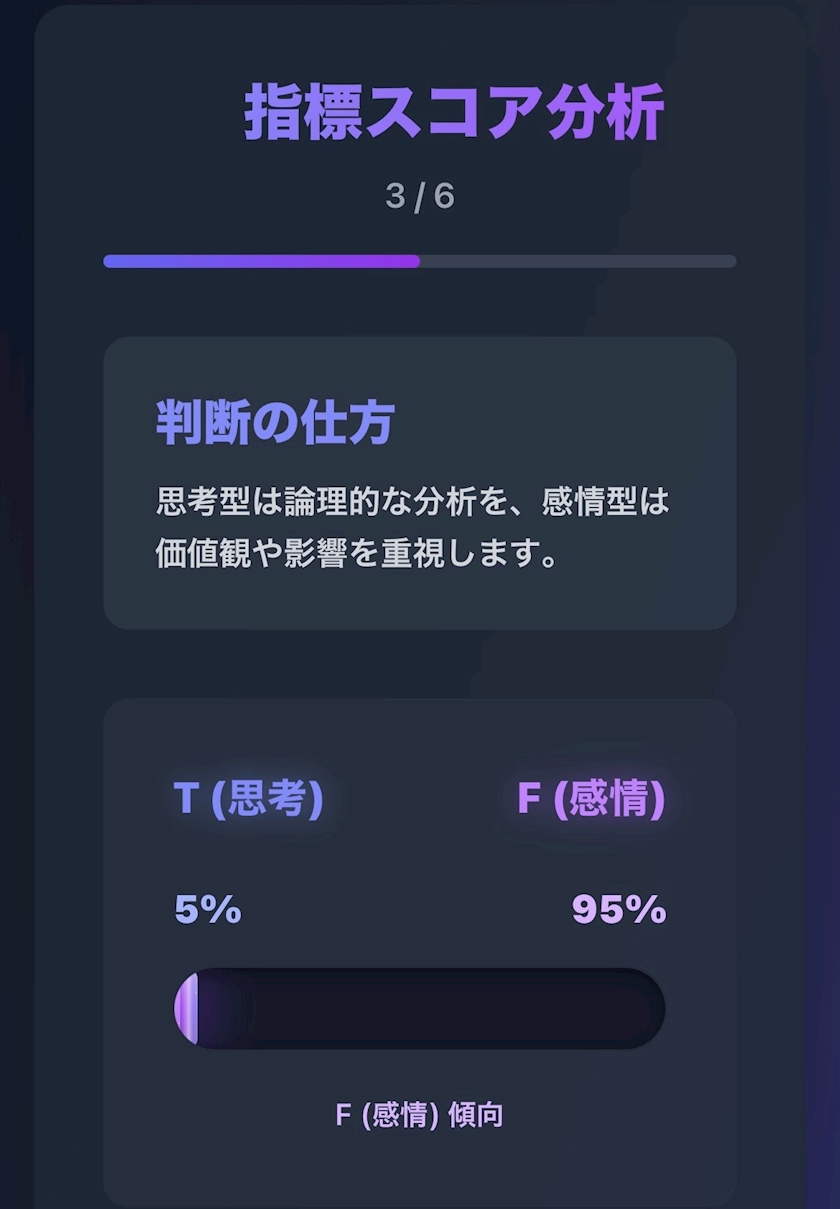Screen dimensions: 840x1209
Task: Click the 95% score value
Action: [619, 910]
